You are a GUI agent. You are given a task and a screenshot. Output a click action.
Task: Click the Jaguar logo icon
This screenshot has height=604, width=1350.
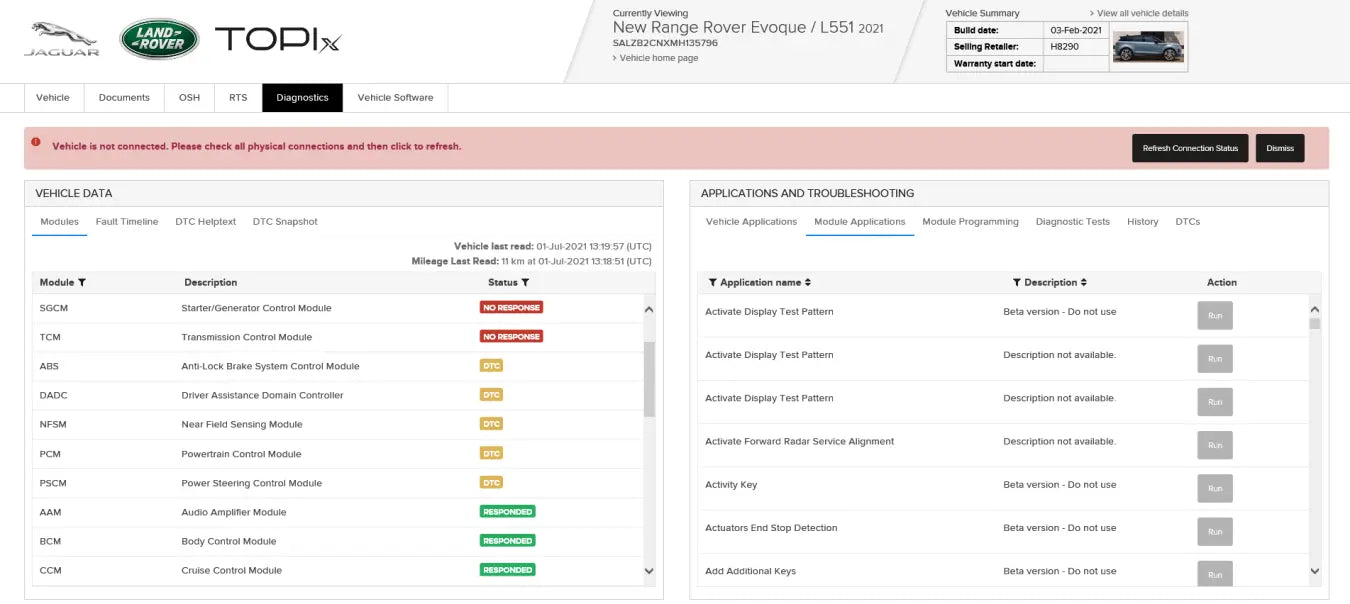click(x=61, y=38)
